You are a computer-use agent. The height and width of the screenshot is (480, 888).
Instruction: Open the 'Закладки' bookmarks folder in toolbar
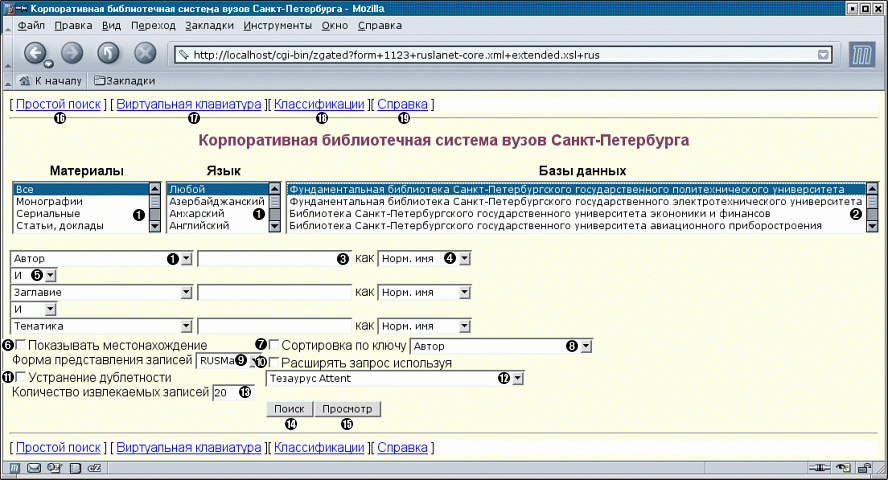125,81
